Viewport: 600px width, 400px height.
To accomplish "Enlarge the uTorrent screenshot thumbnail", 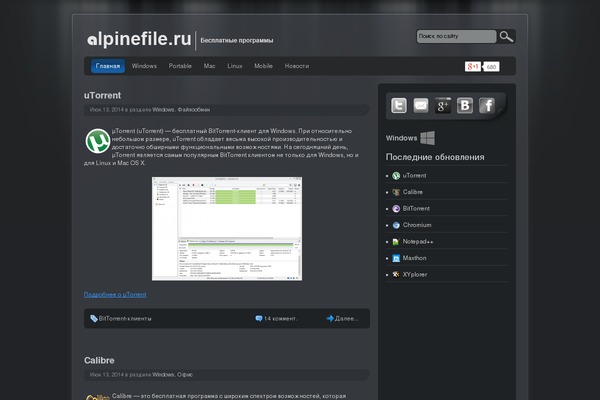I will point(227,229).
